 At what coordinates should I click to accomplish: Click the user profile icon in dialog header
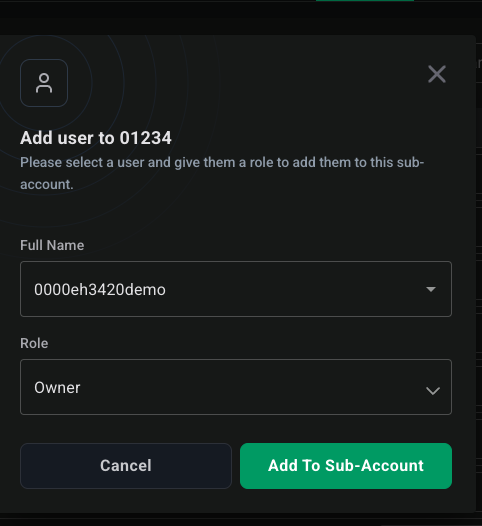pos(44,83)
